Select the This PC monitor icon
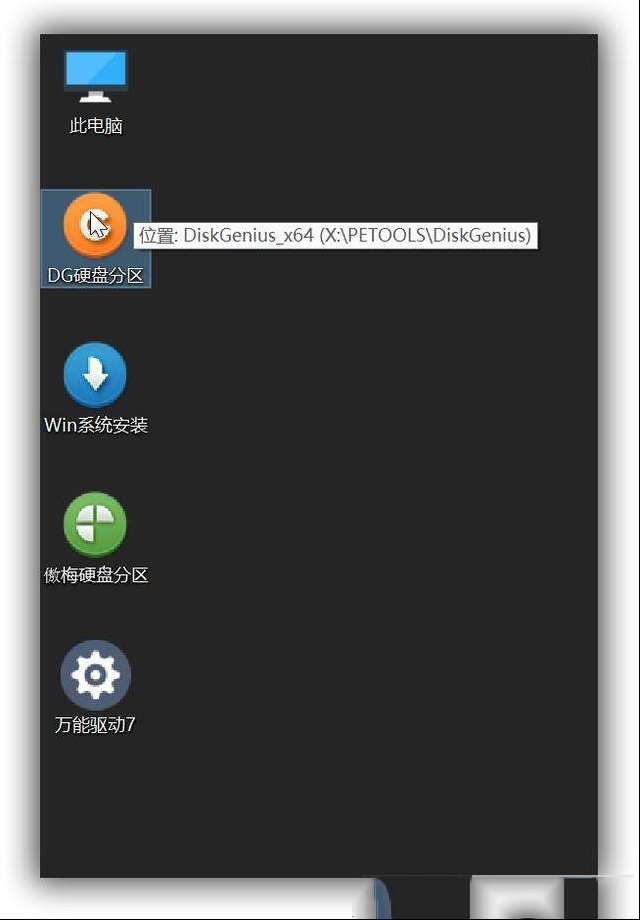The width and height of the screenshot is (640, 920). (96, 76)
